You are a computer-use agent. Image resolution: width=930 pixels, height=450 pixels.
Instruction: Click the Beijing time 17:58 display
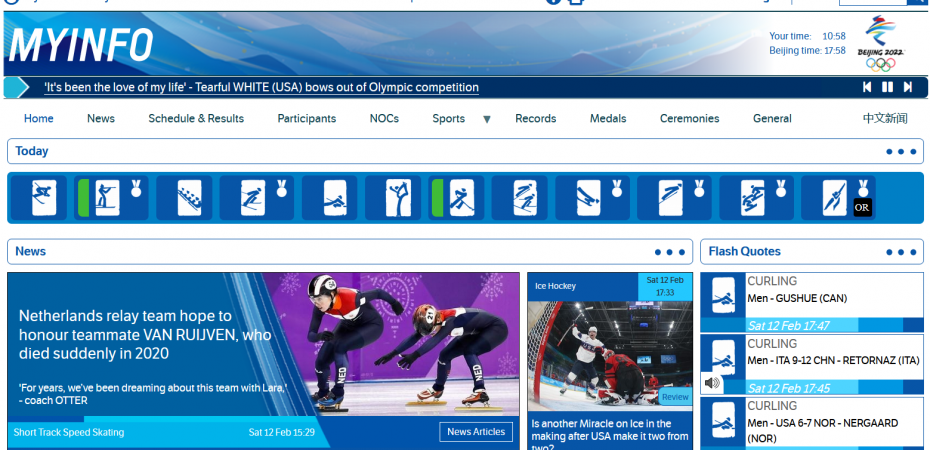(807, 51)
